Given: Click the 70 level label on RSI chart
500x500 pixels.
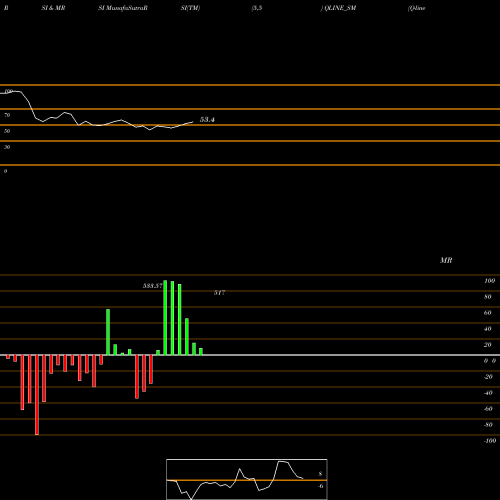Looking at the screenshot, I should point(7,115).
